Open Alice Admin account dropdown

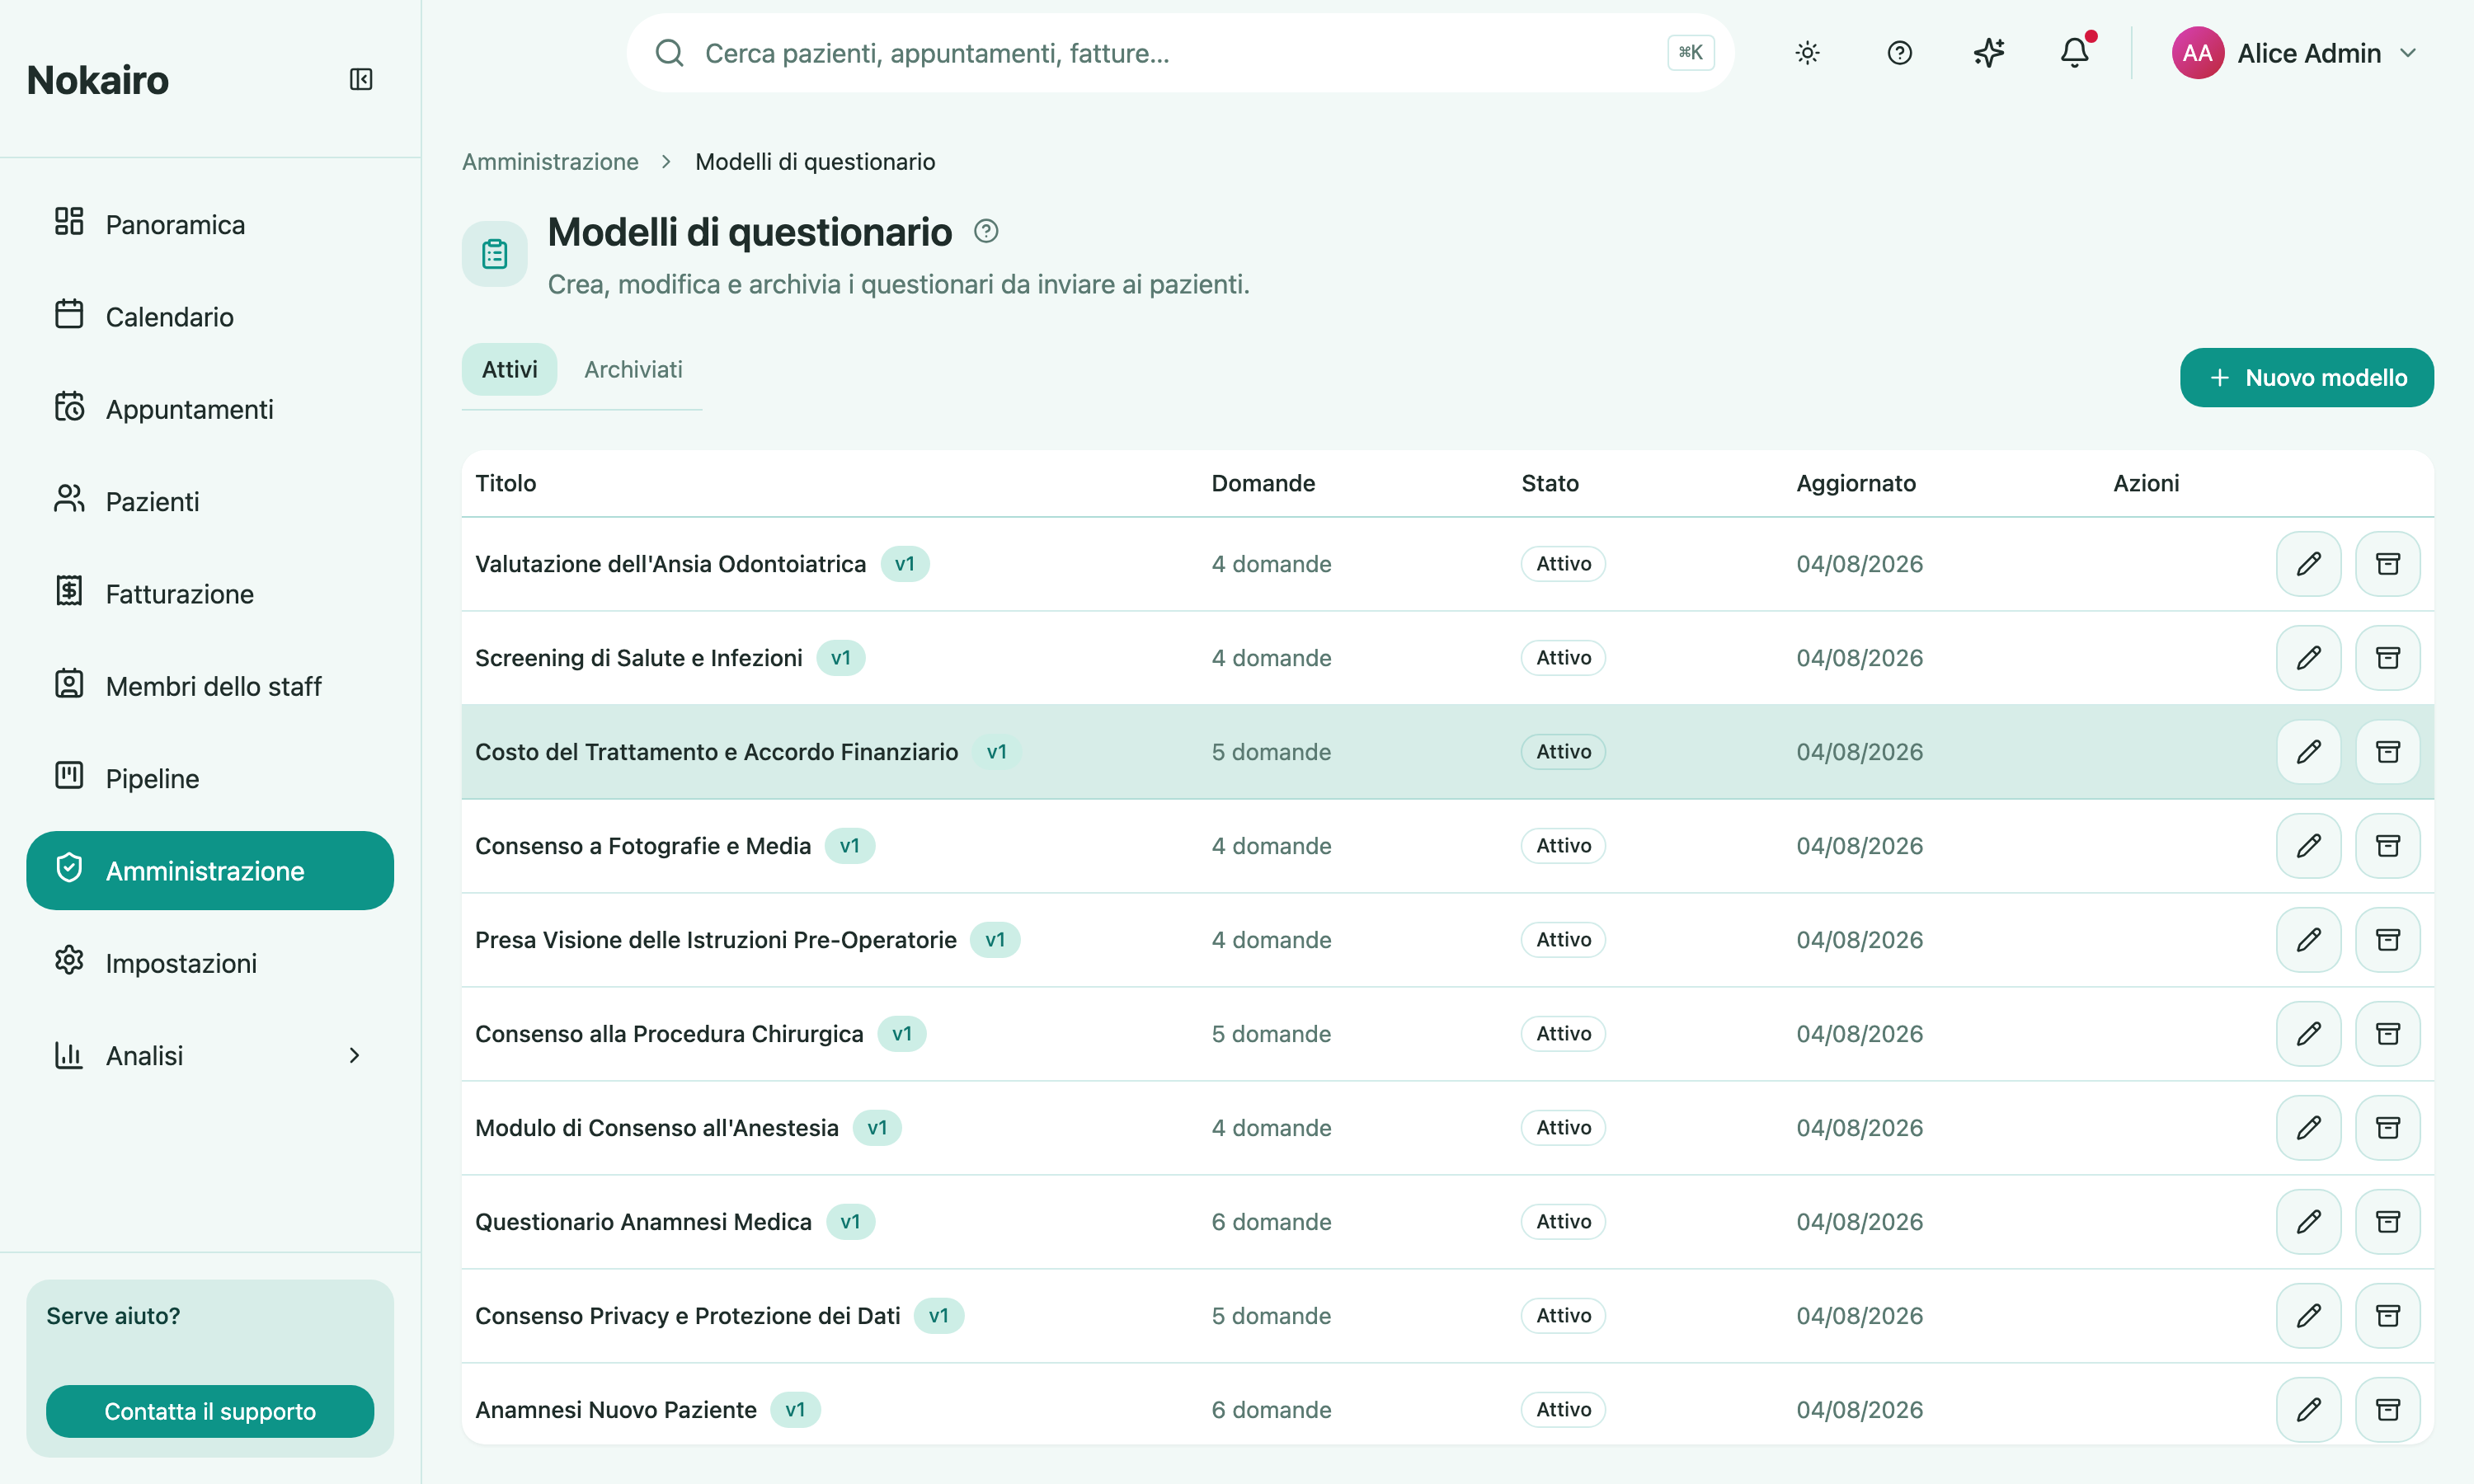tap(2294, 53)
